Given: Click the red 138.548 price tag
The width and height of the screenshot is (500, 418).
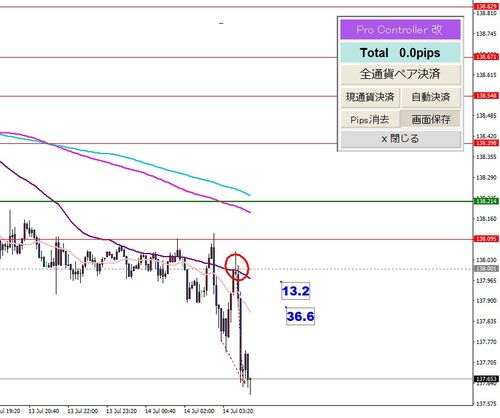Looking at the screenshot, I should 486,96.
